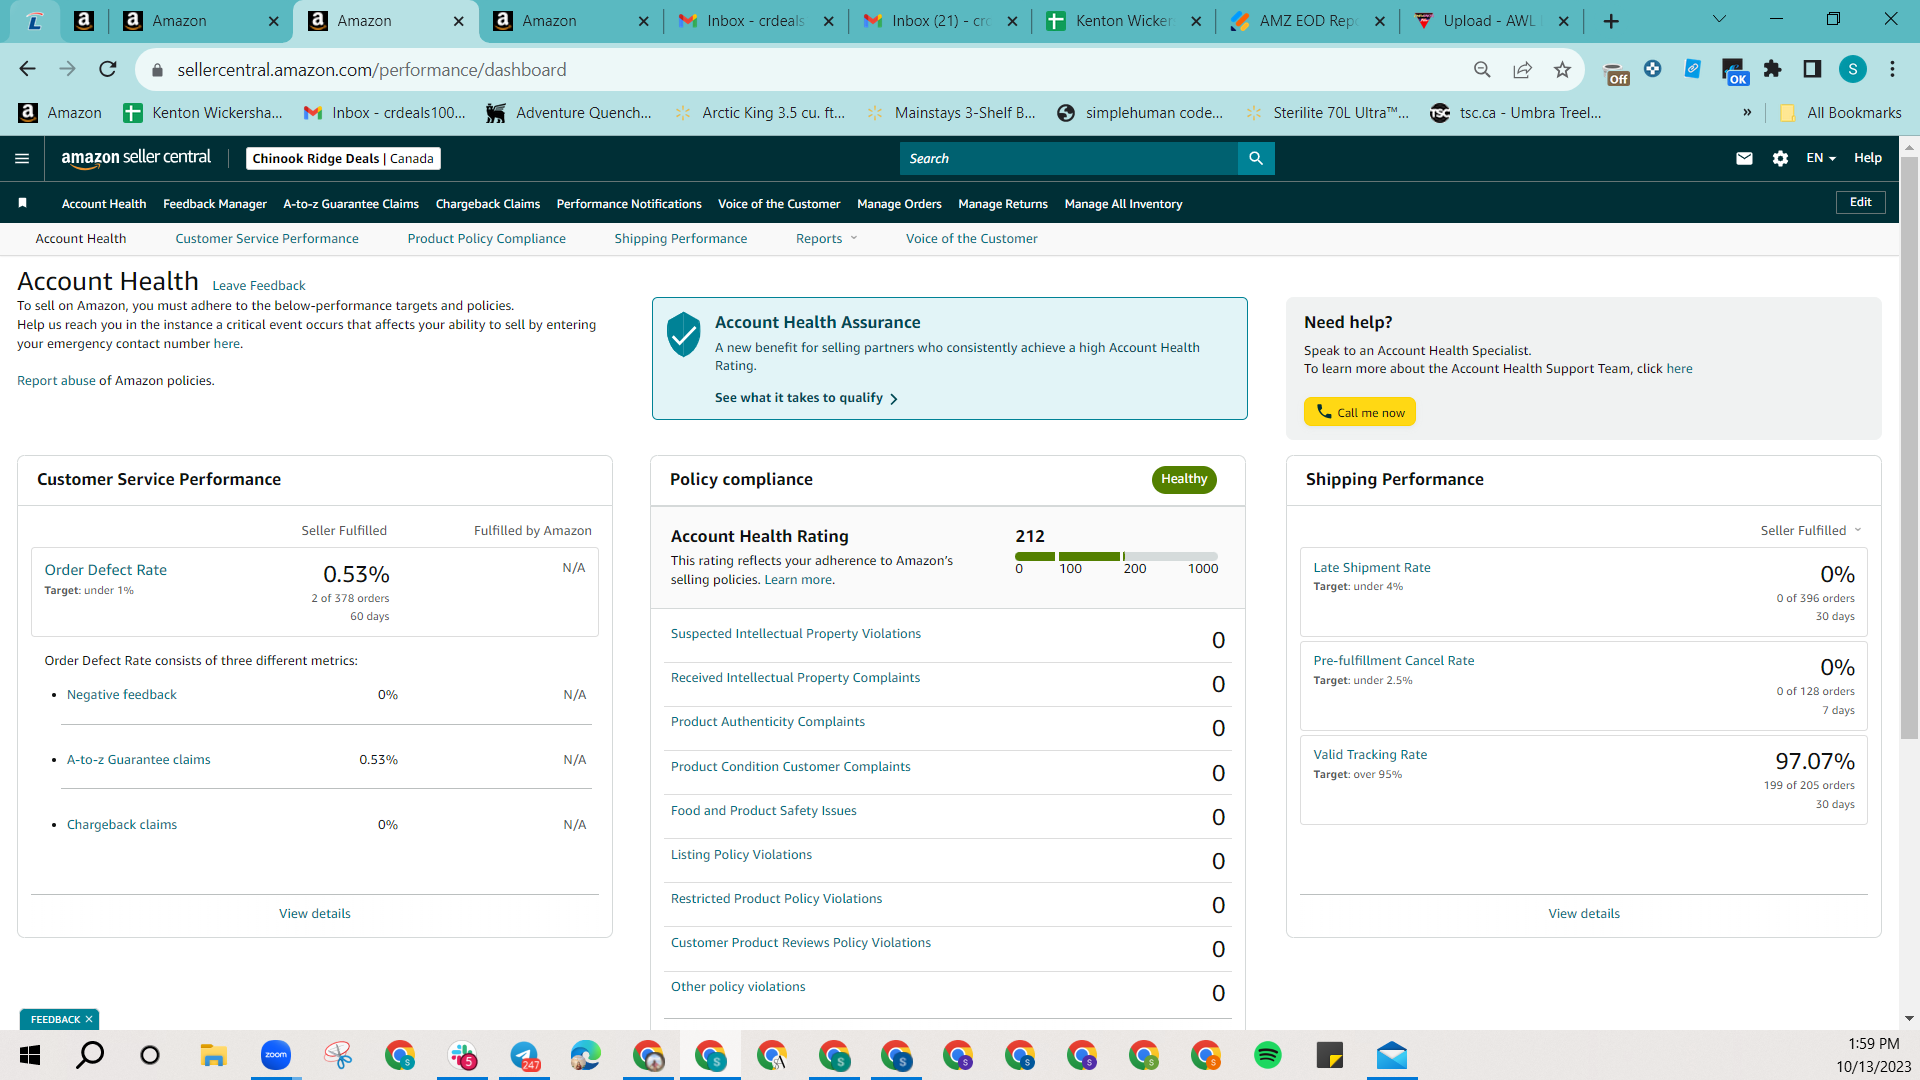The image size is (1920, 1080).
Task: Open the messages envelope icon
Action: point(1744,158)
